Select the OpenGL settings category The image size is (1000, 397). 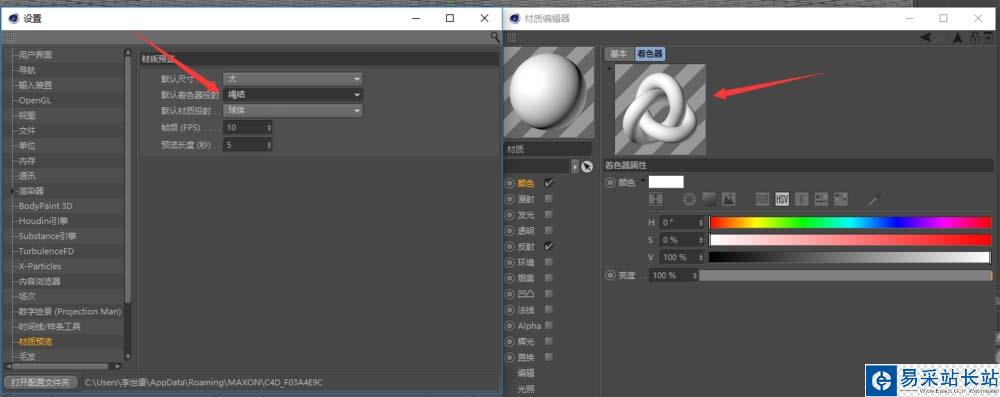tap(35, 100)
